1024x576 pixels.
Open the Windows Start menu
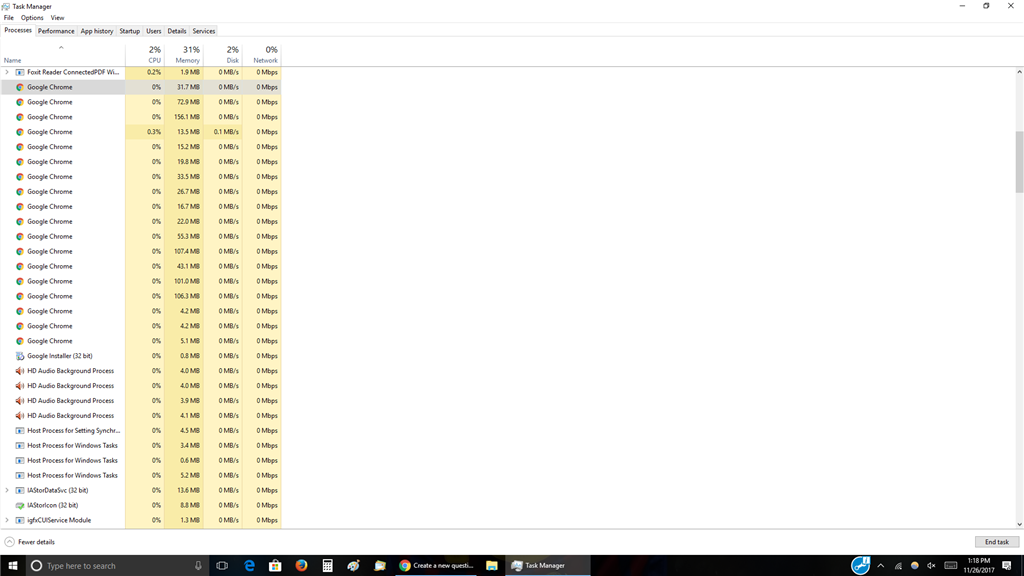pyautogui.click(x=12, y=566)
